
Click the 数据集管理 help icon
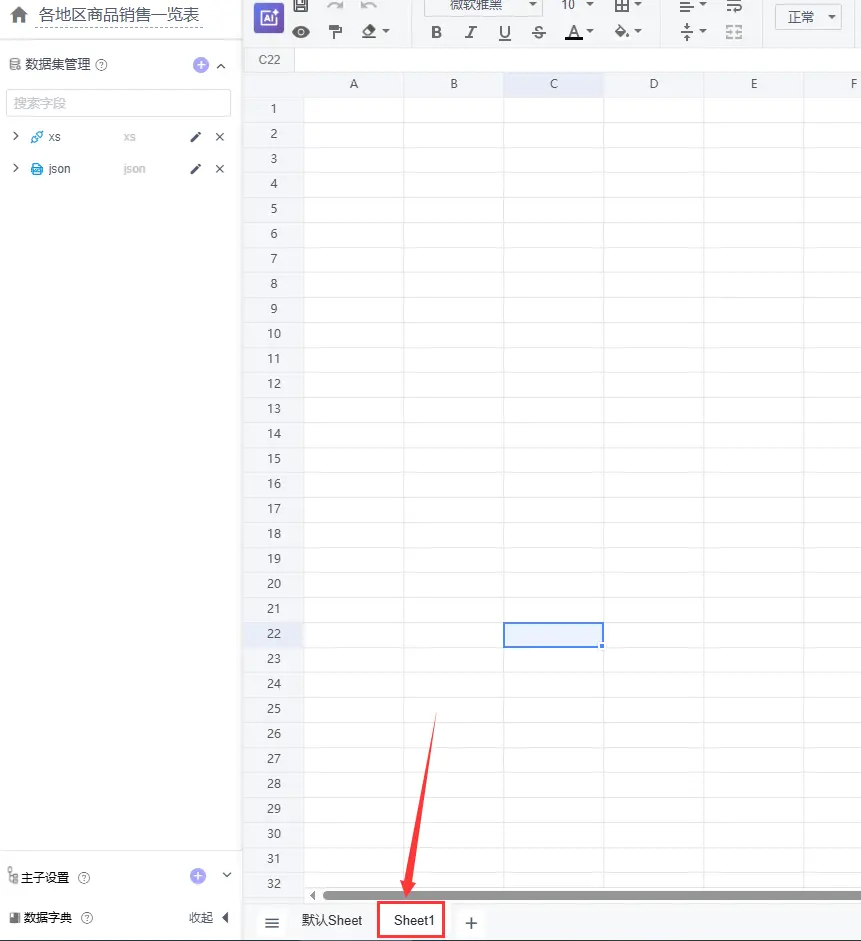[x=101, y=65]
